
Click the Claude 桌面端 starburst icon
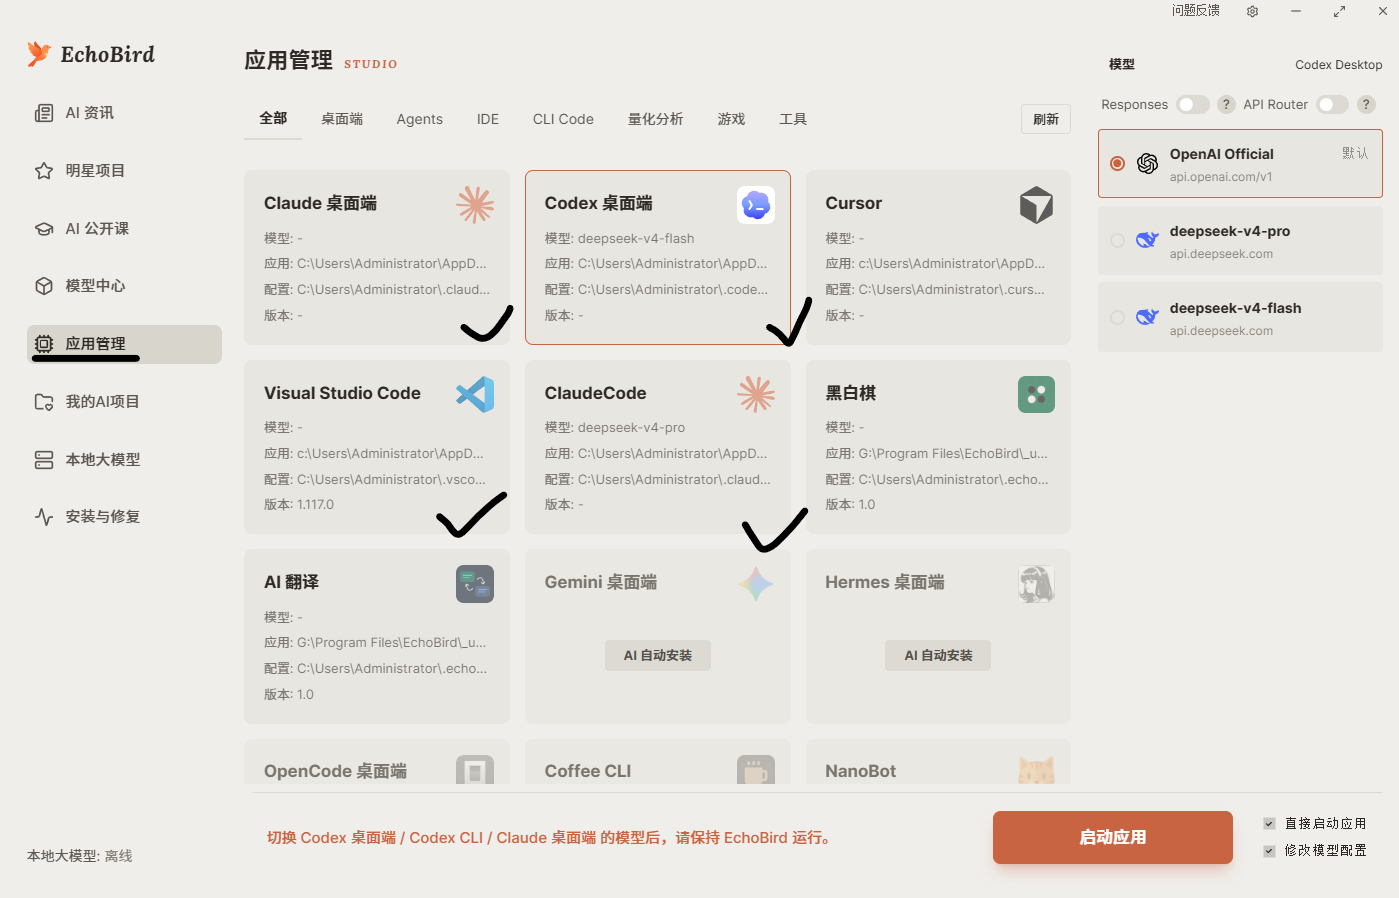coord(475,204)
